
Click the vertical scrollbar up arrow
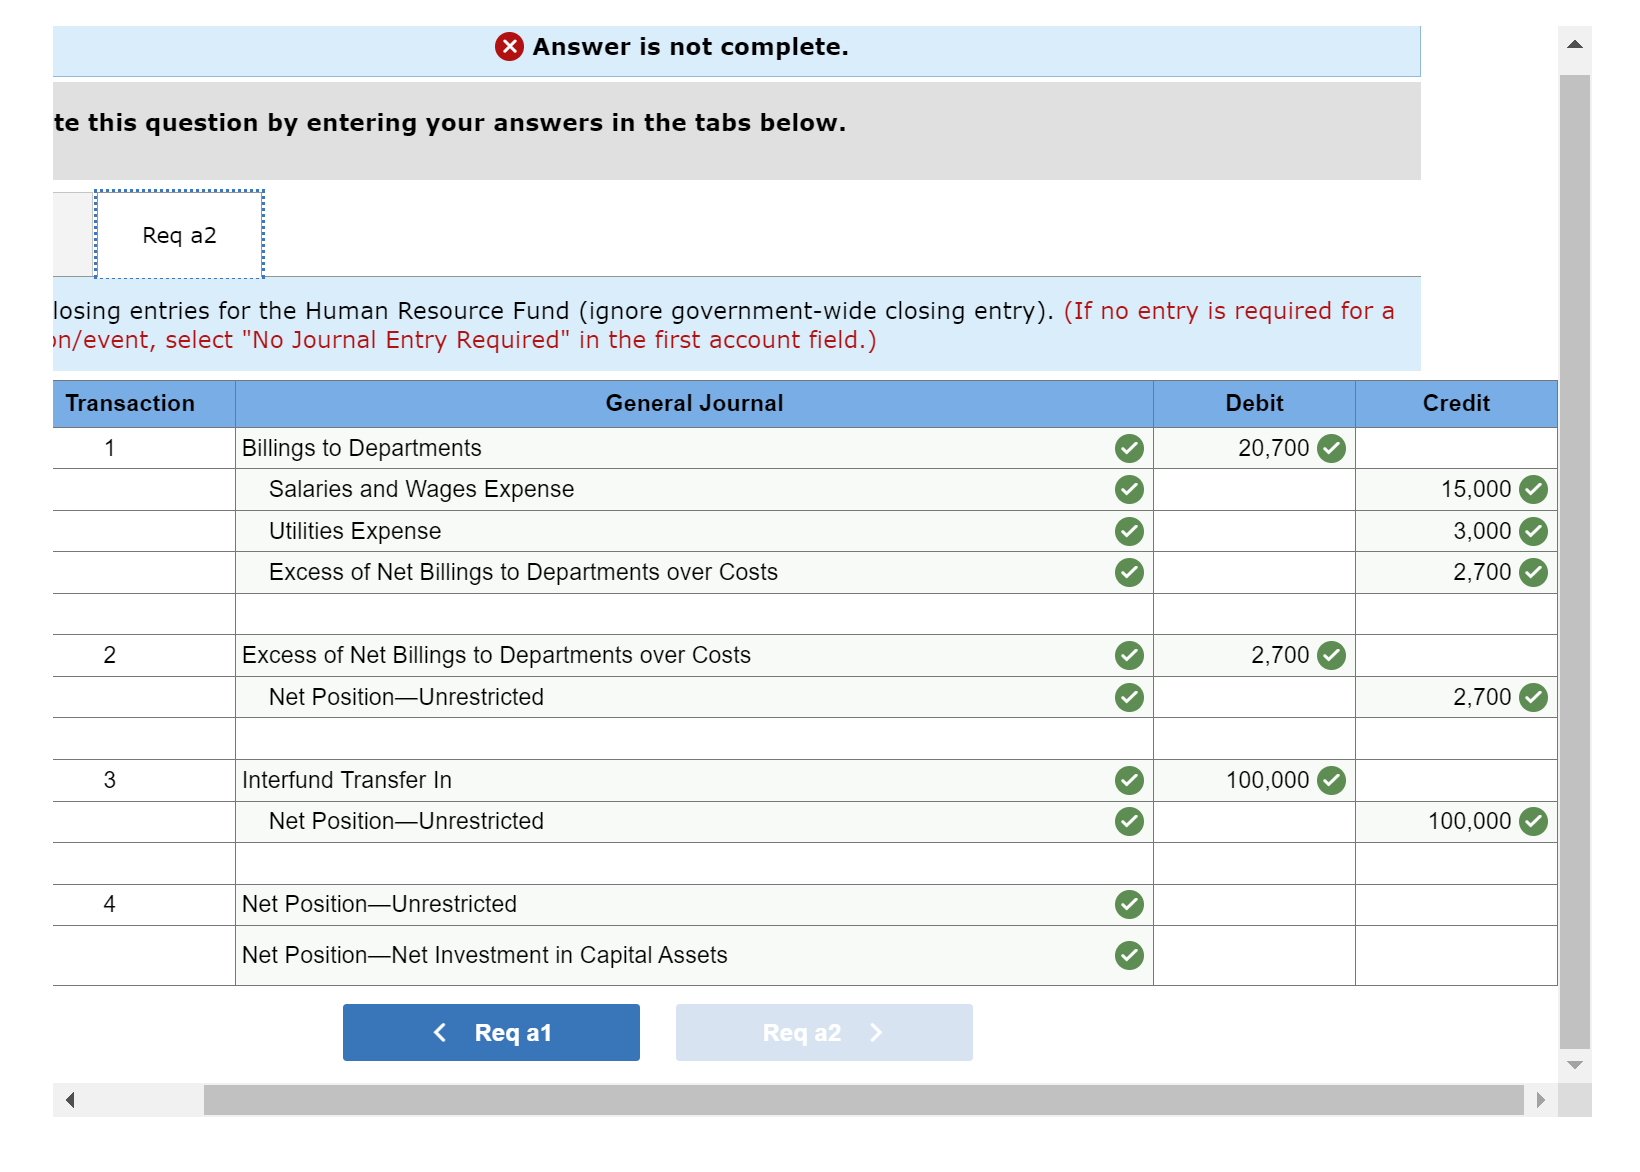pyautogui.click(x=1575, y=44)
